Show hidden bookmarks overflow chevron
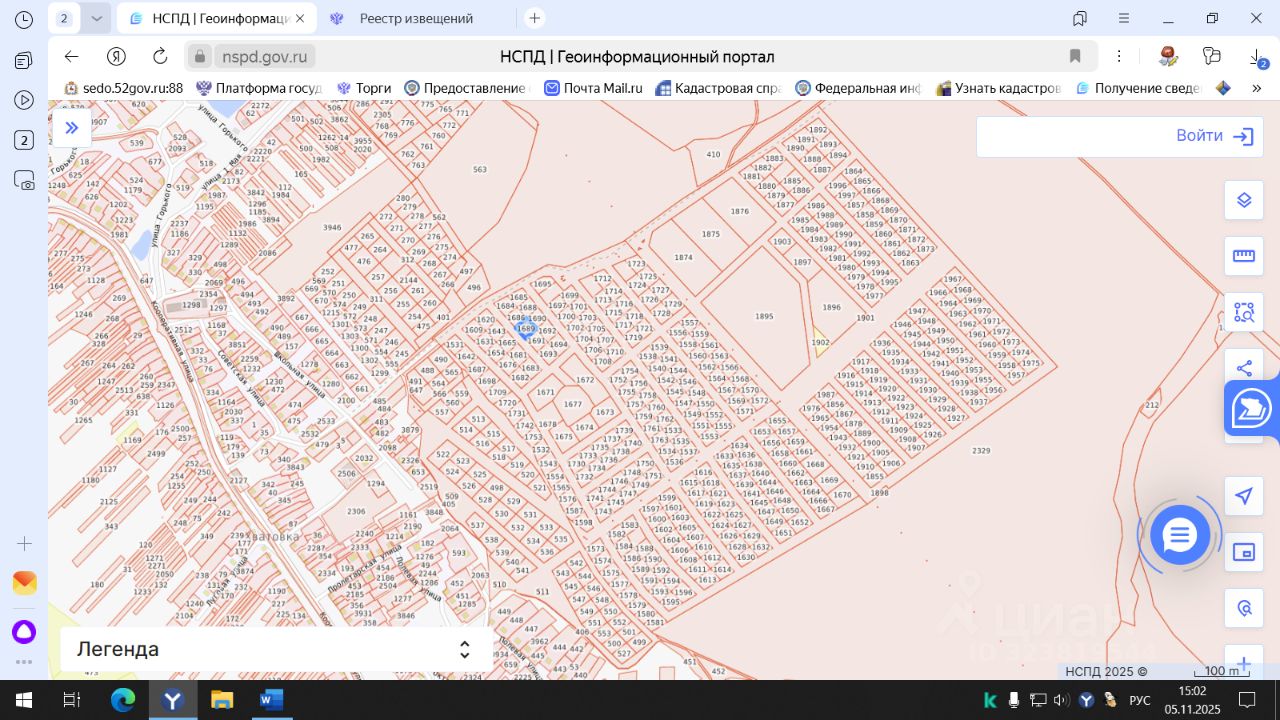The image size is (1280, 720). pyautogui.click(x=1257, y=88)
